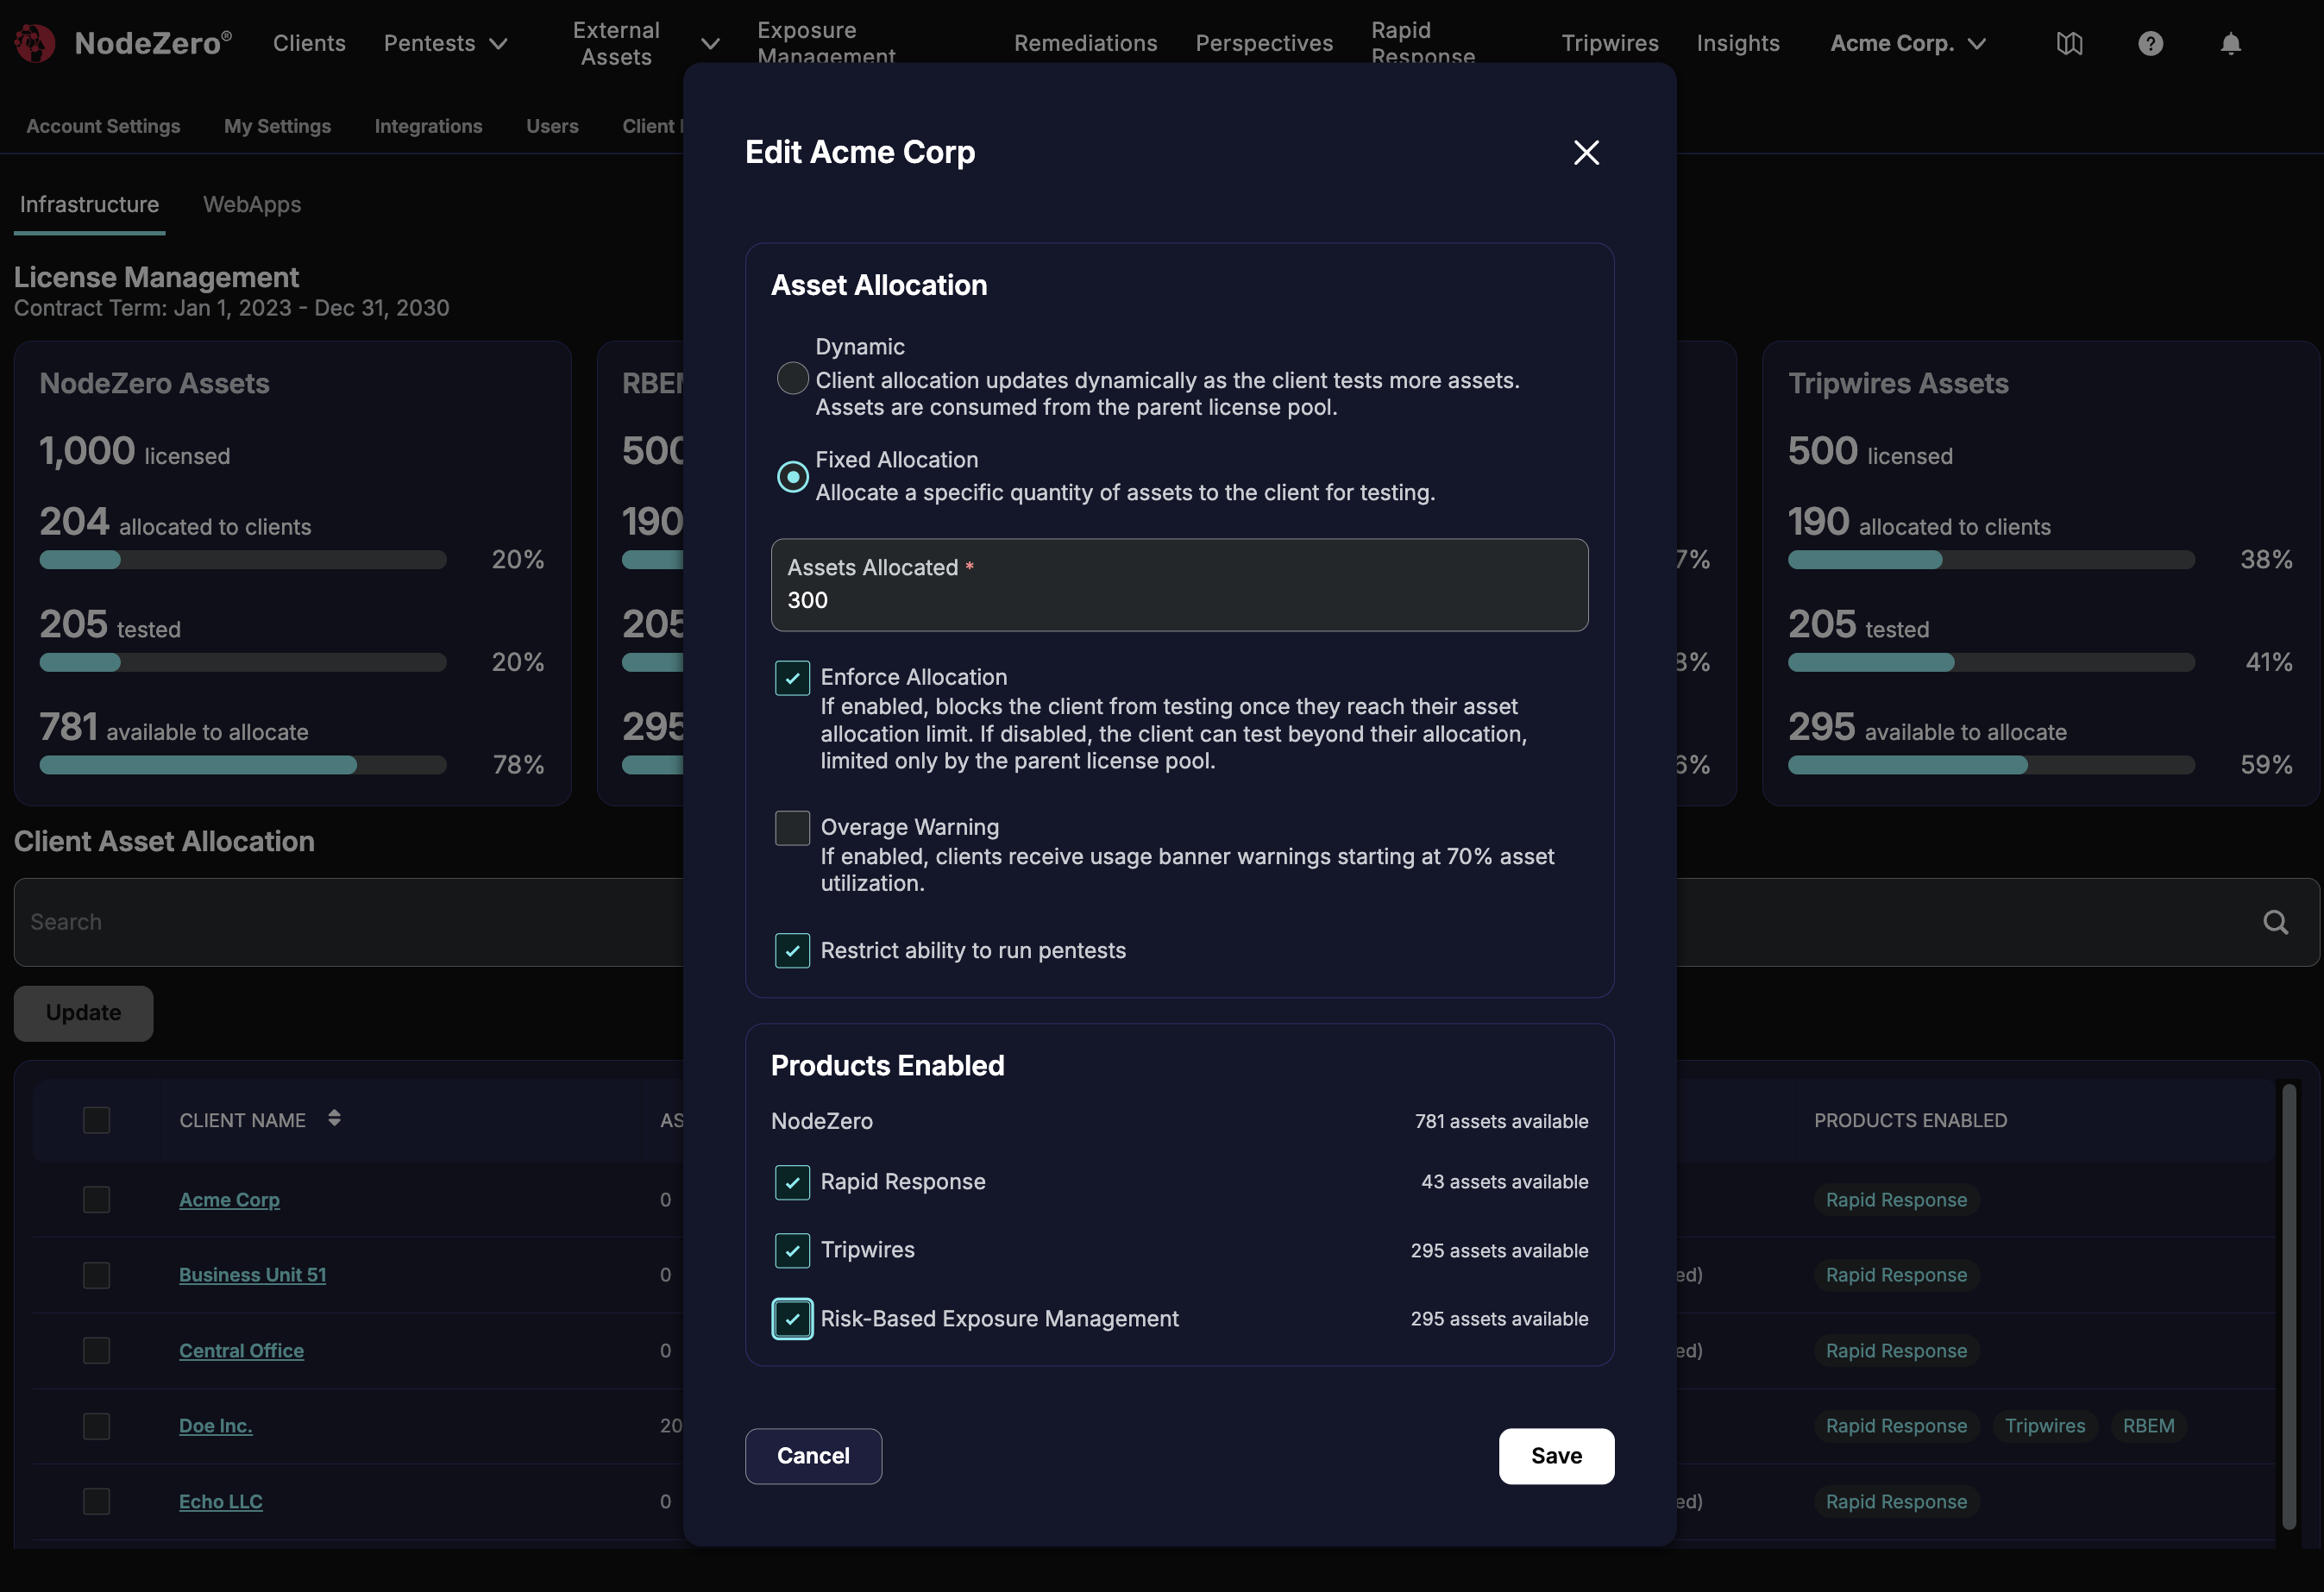Open the Acme Corp client link
Viewport: 2324px width, 1592px height.
229,1199
